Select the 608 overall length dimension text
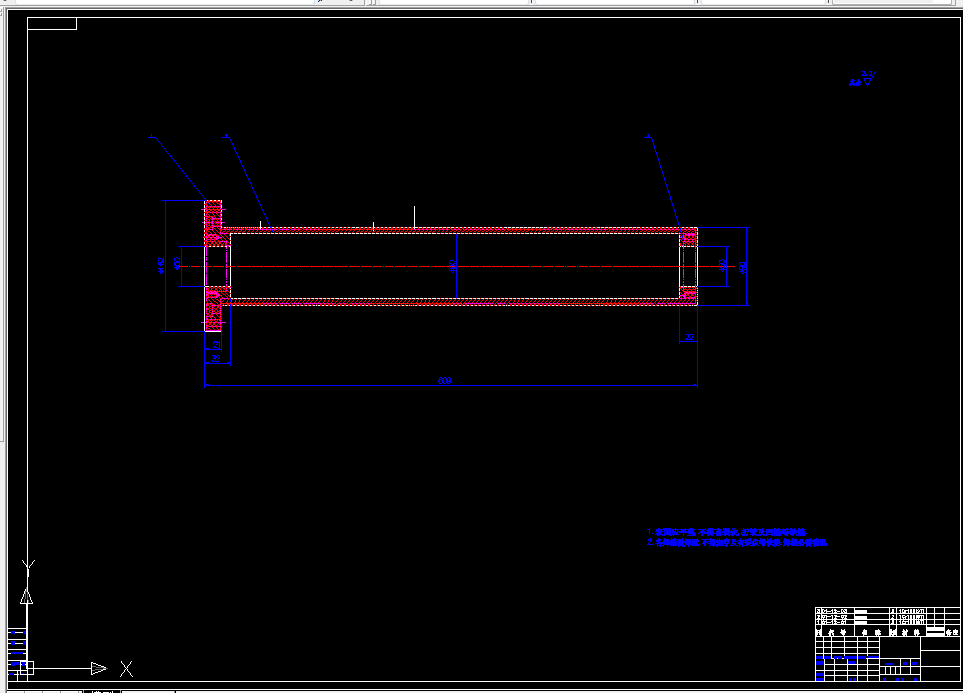Image resolution: width=963 pixels, height=693 pixels. pos(445,381)
